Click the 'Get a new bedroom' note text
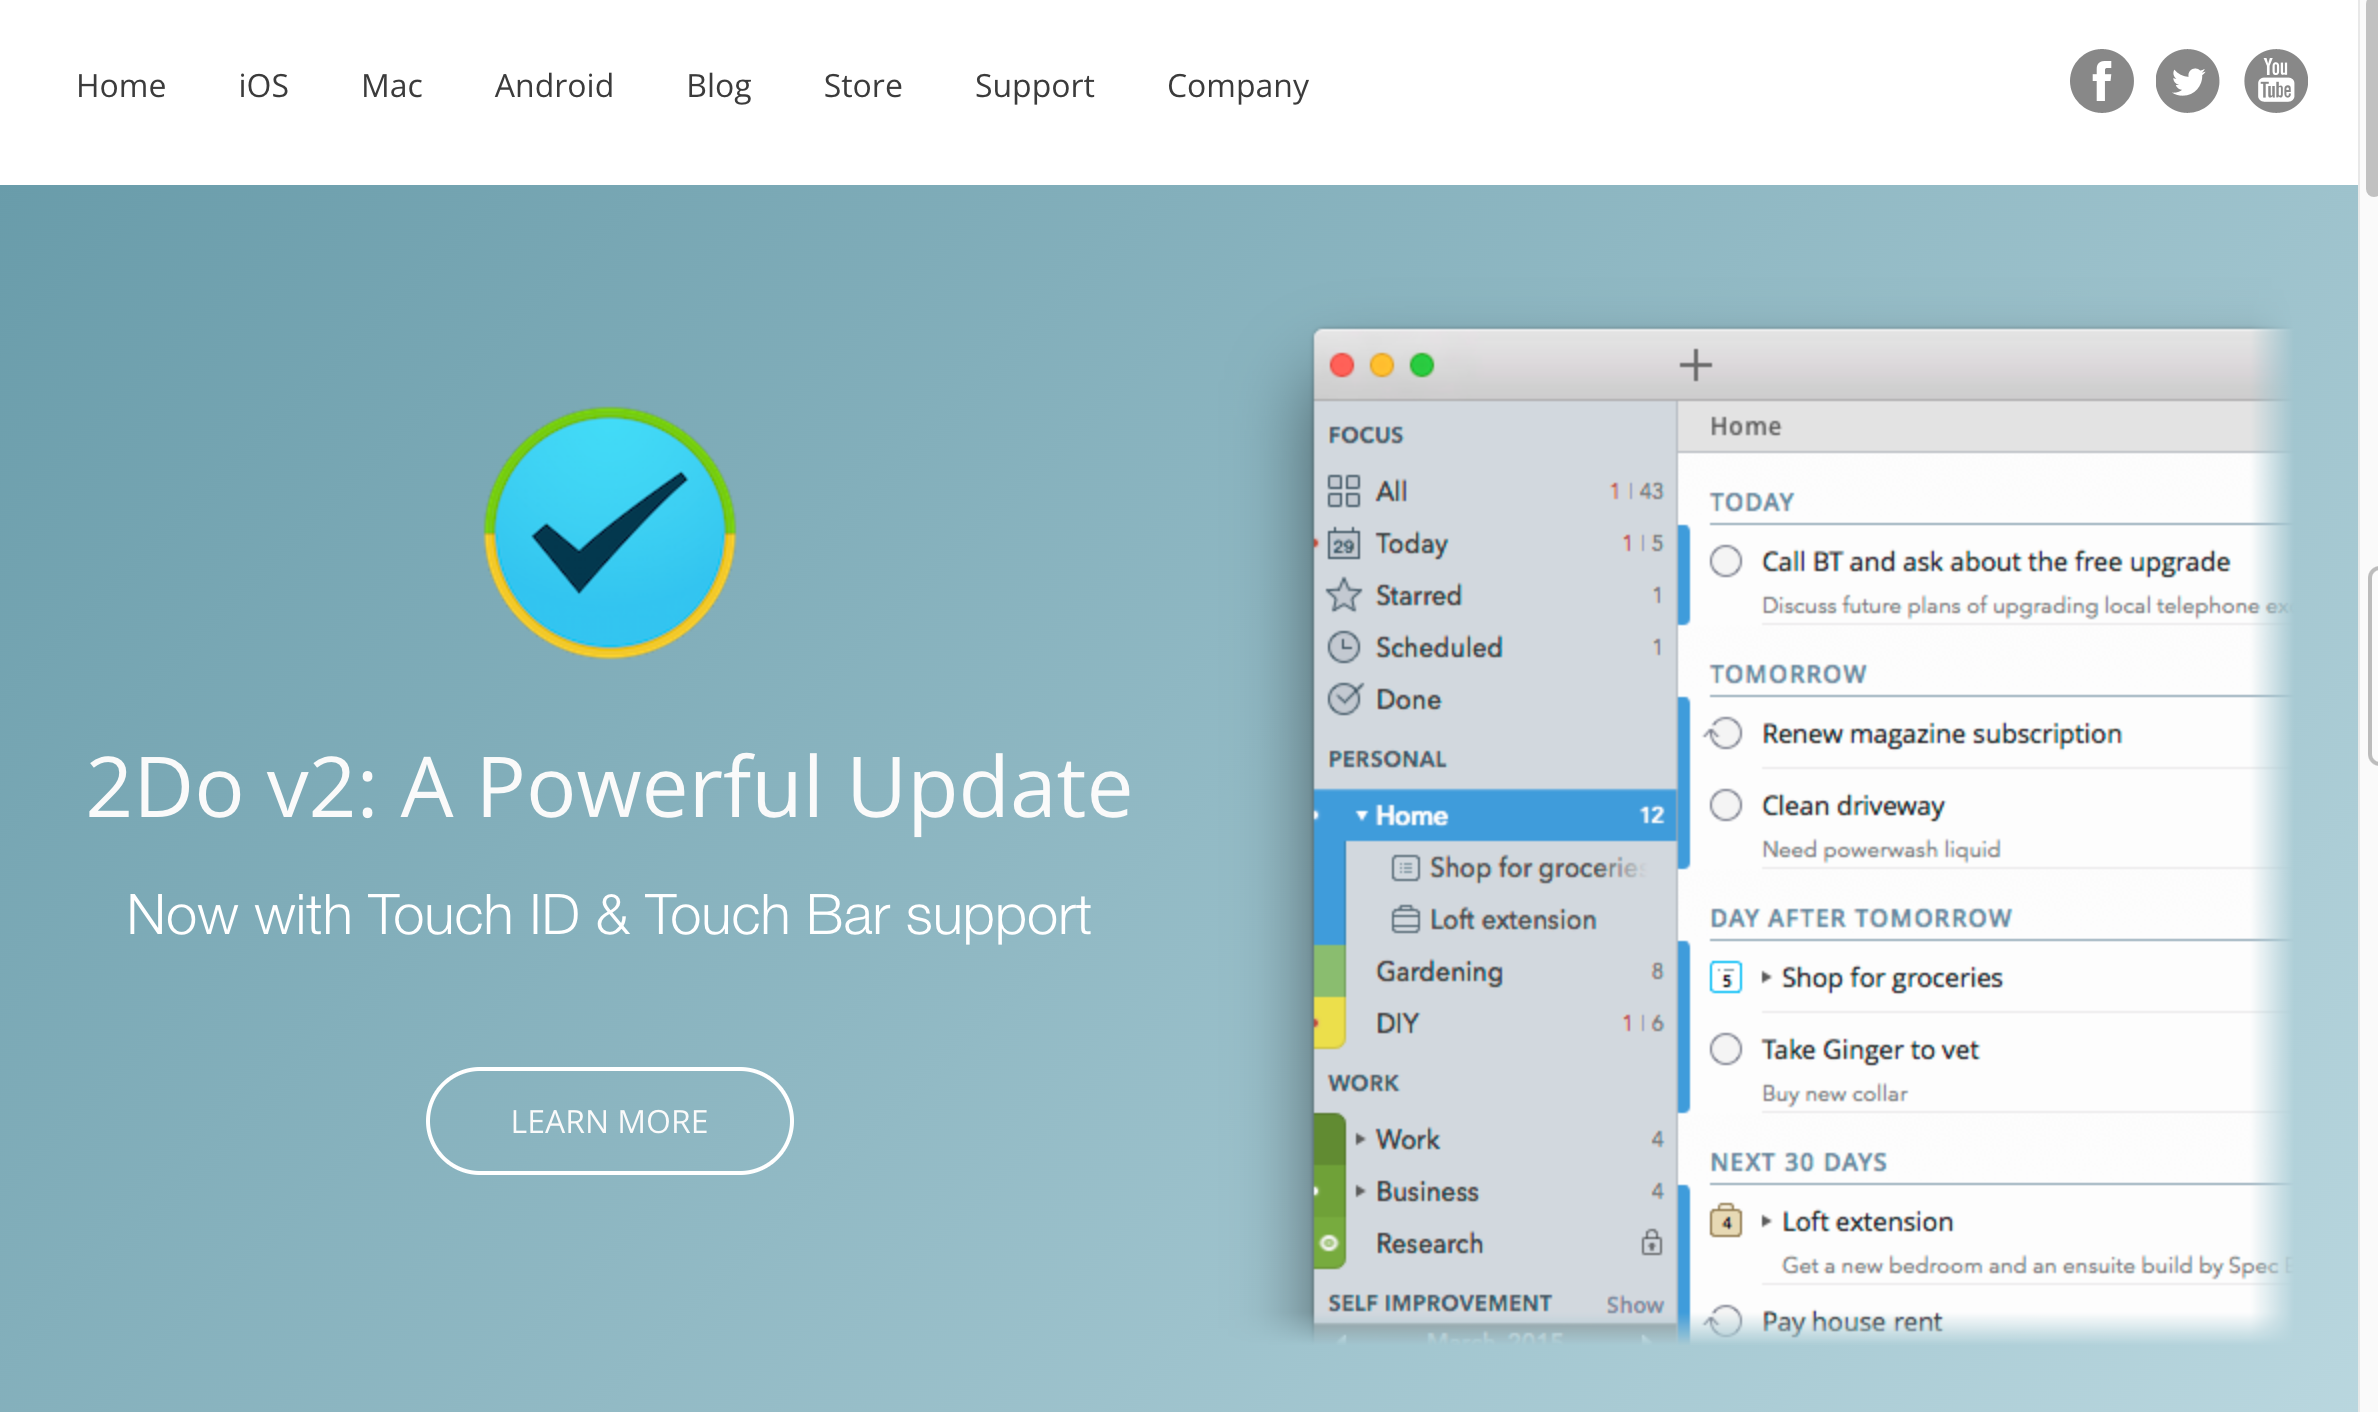This screenshot has width=2378, height=1412. (x=2034, y=1265)
